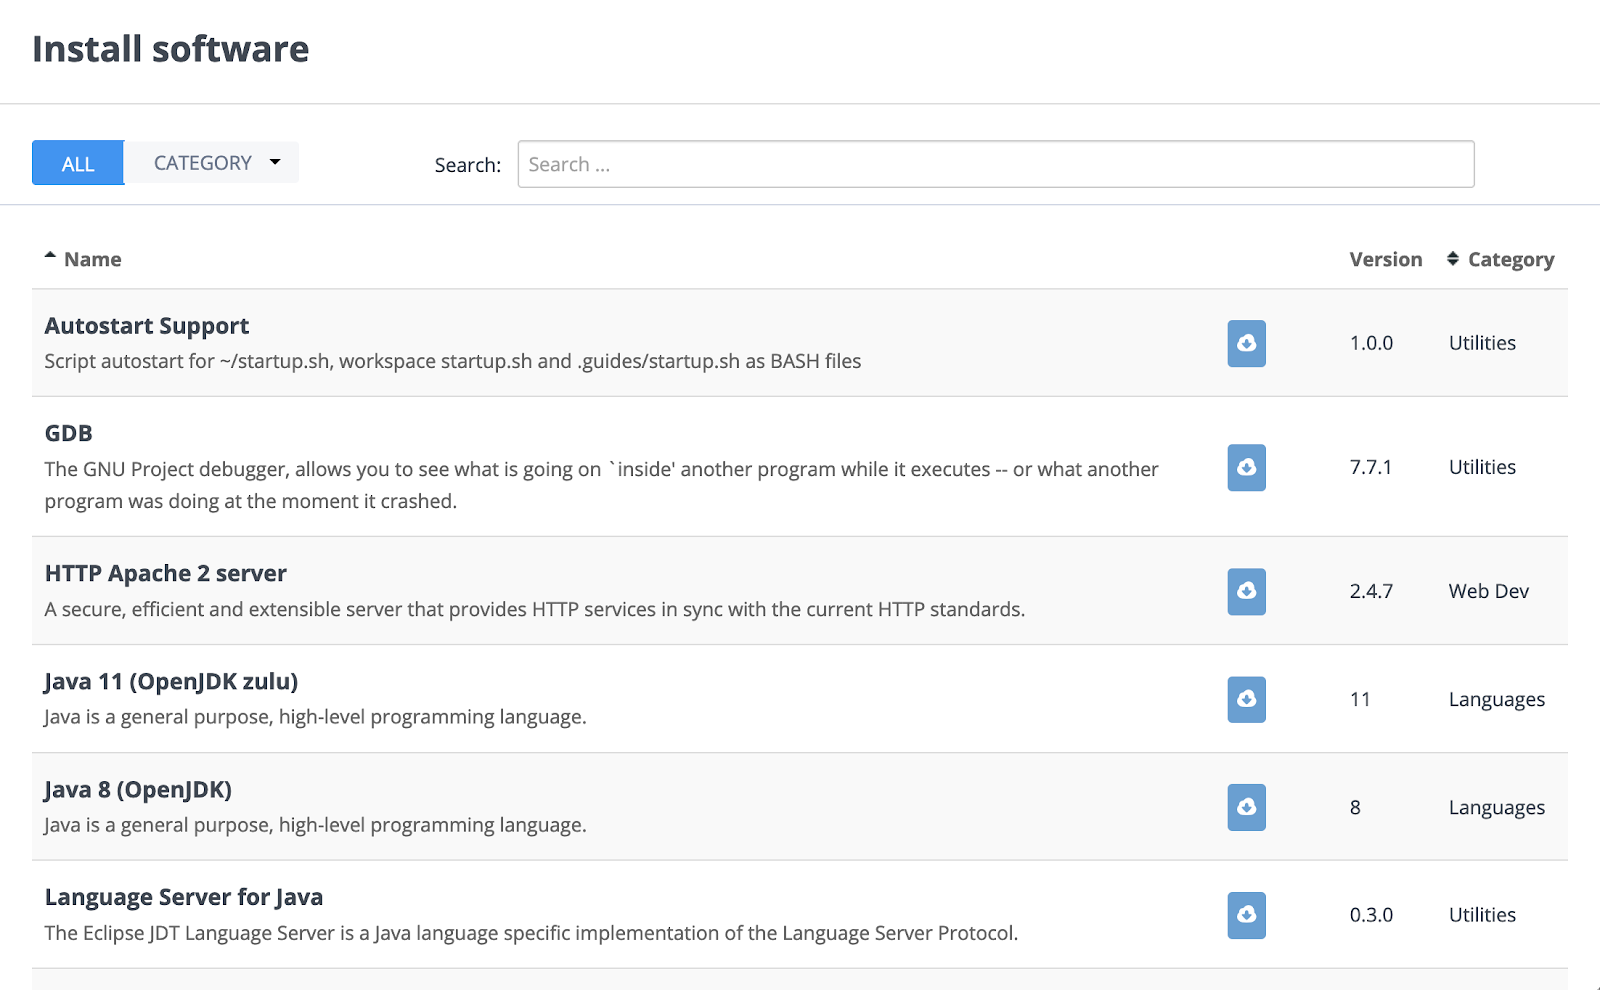Screen dimensions: 1600x990
Task: Click the Install software page heading
Action: coord(171,48)
